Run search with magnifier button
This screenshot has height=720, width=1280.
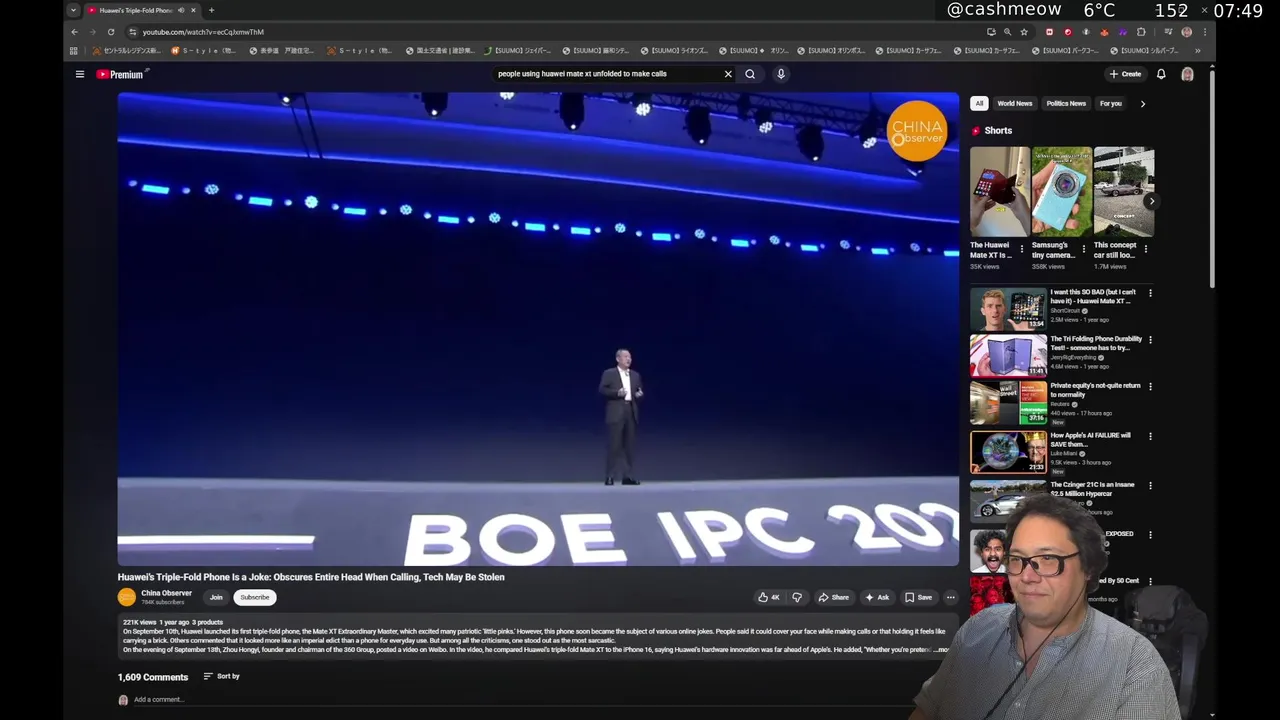750,74
